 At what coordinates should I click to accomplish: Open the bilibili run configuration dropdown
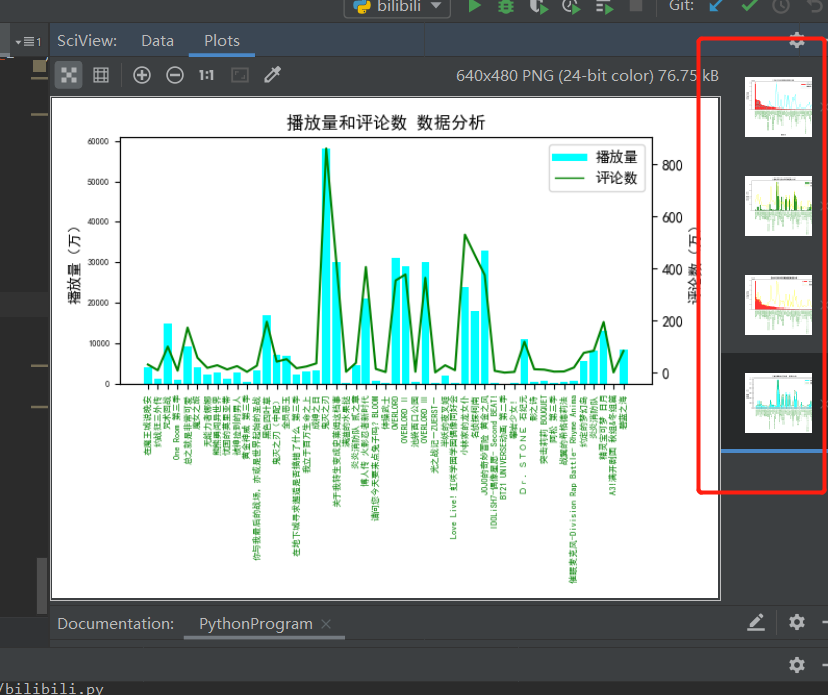pos(398,6)
